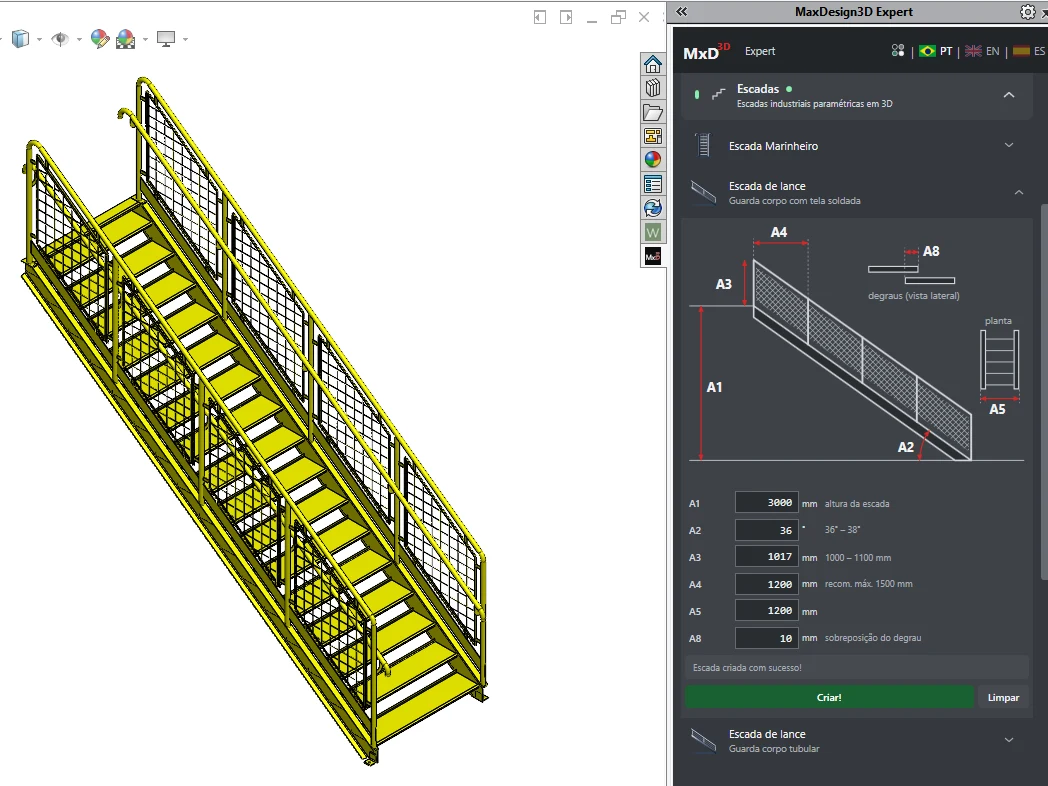The height and width of the screenshot is (786, 1048).
Task: Open the View Settings dropdown arrow
Action: coord(185,39)
